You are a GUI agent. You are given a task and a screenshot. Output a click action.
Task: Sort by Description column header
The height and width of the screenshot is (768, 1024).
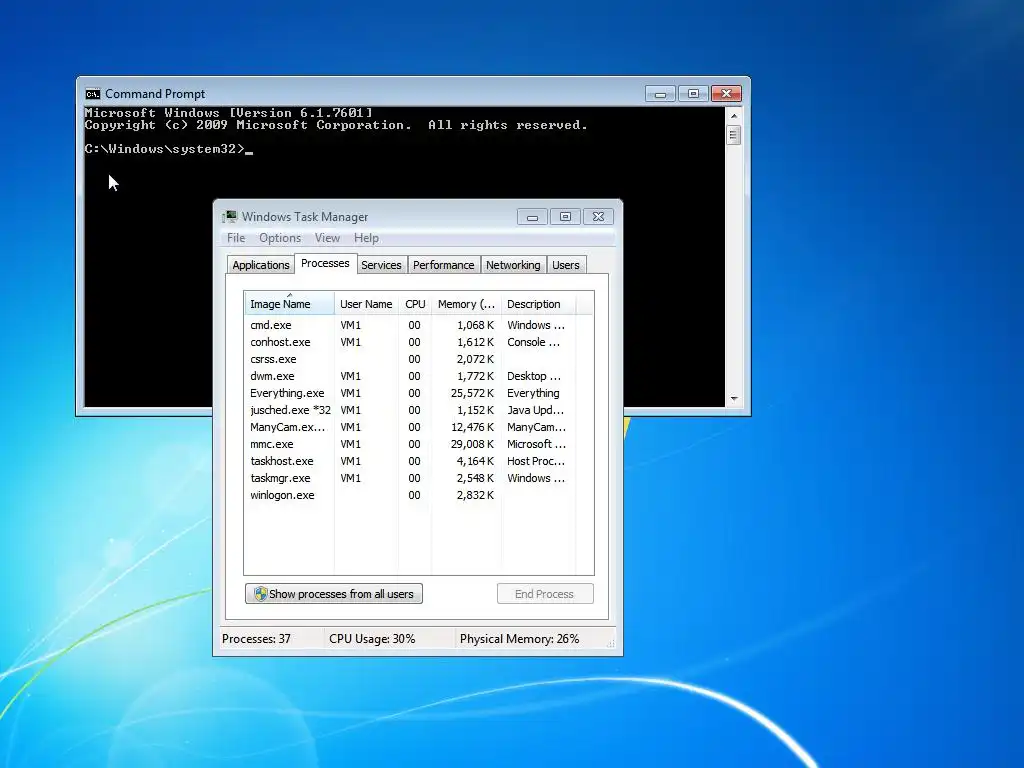(538, 304)
